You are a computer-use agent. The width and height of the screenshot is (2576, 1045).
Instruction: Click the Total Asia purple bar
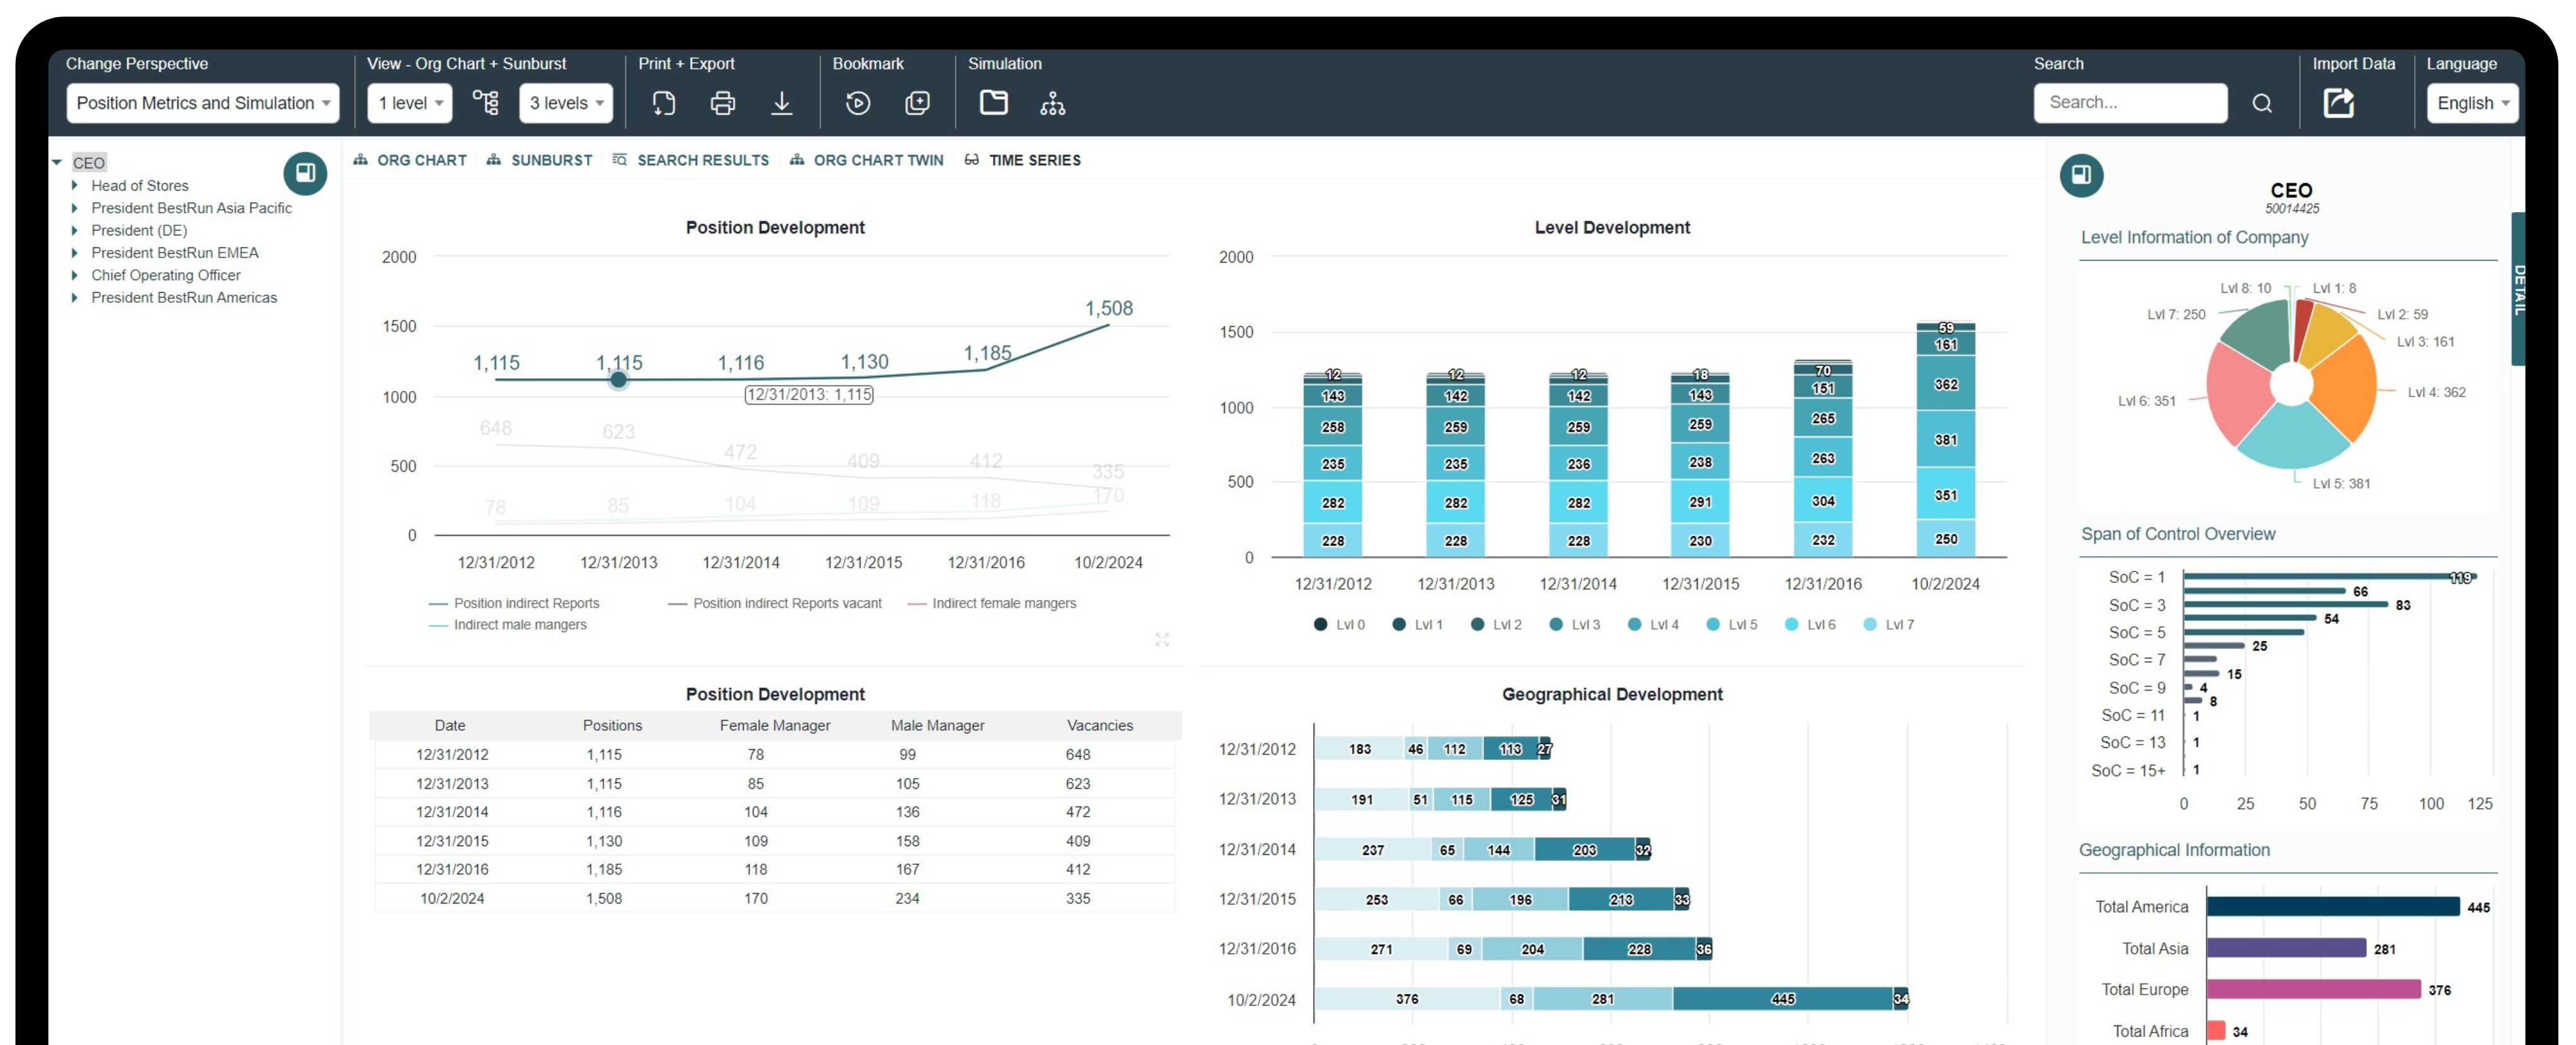(2286, 948)
